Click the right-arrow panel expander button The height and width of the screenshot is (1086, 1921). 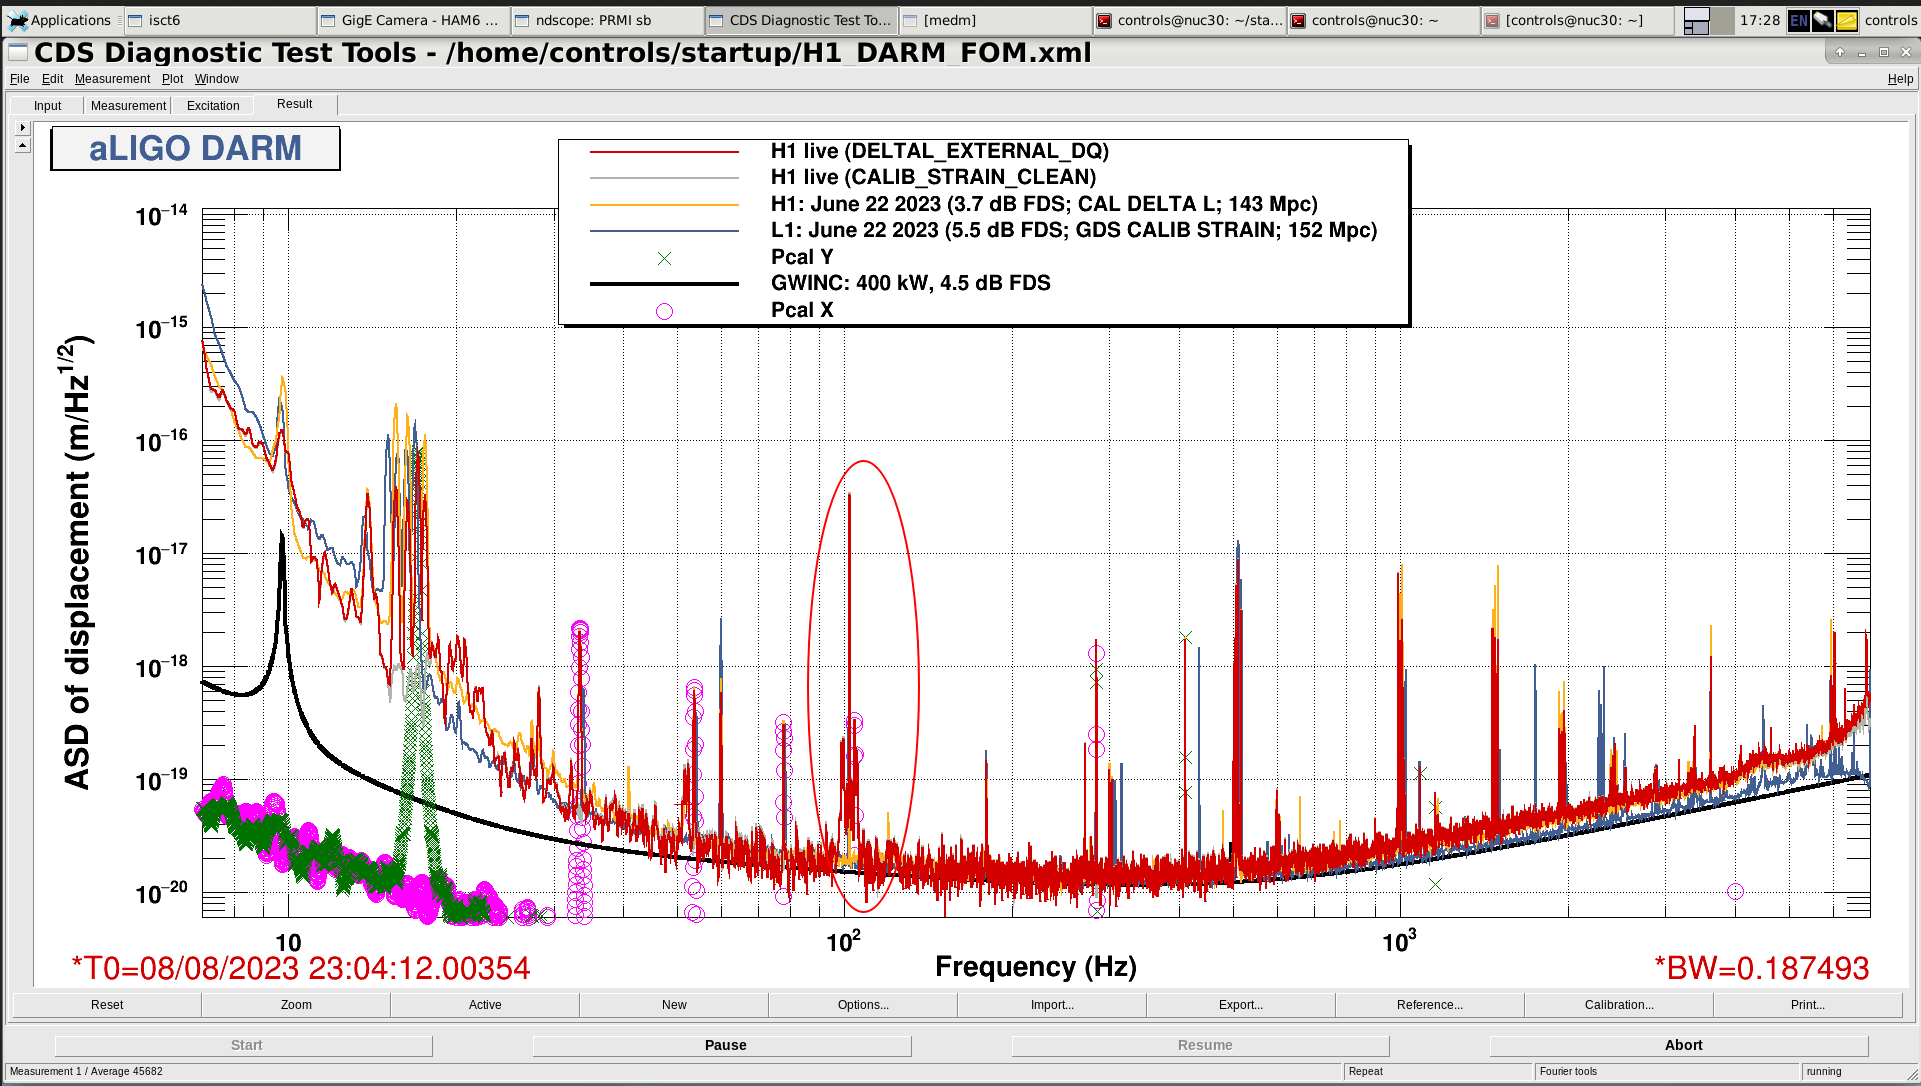[x=23, y=128]
